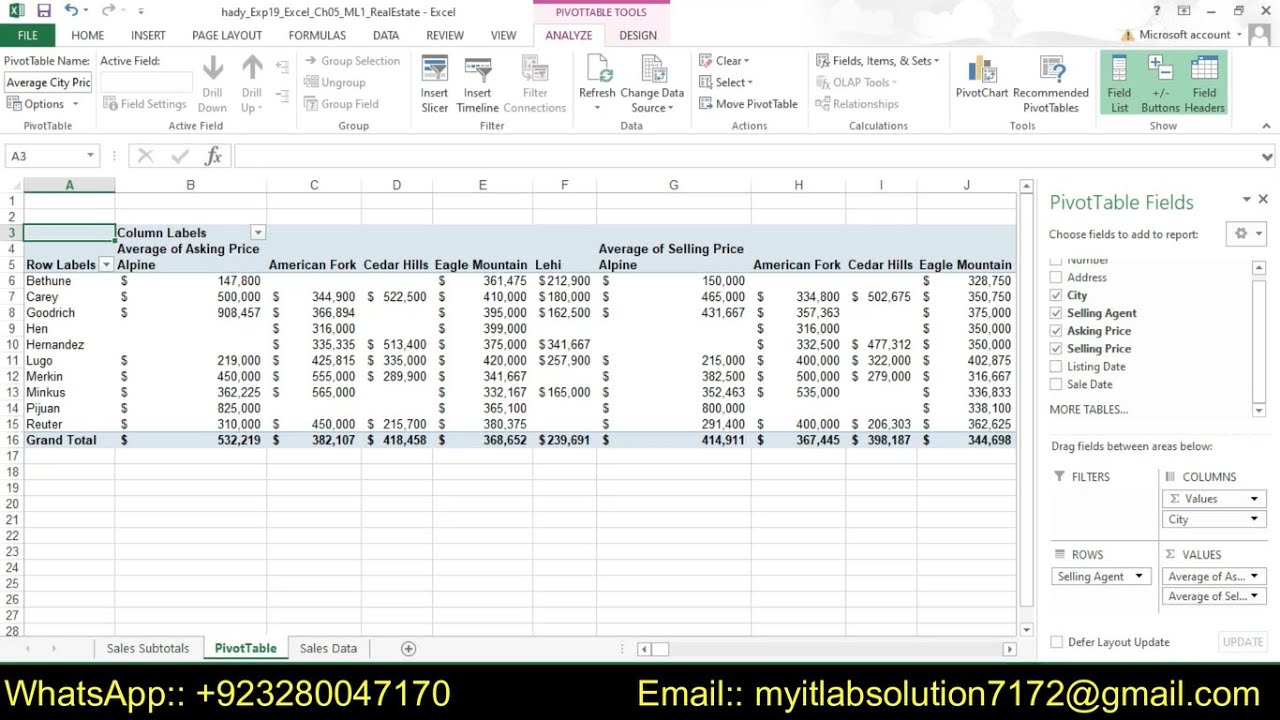Collapse the ribbon with the caret
1280x720 pixels.
pyautogui.click(x=1267, y=126)
